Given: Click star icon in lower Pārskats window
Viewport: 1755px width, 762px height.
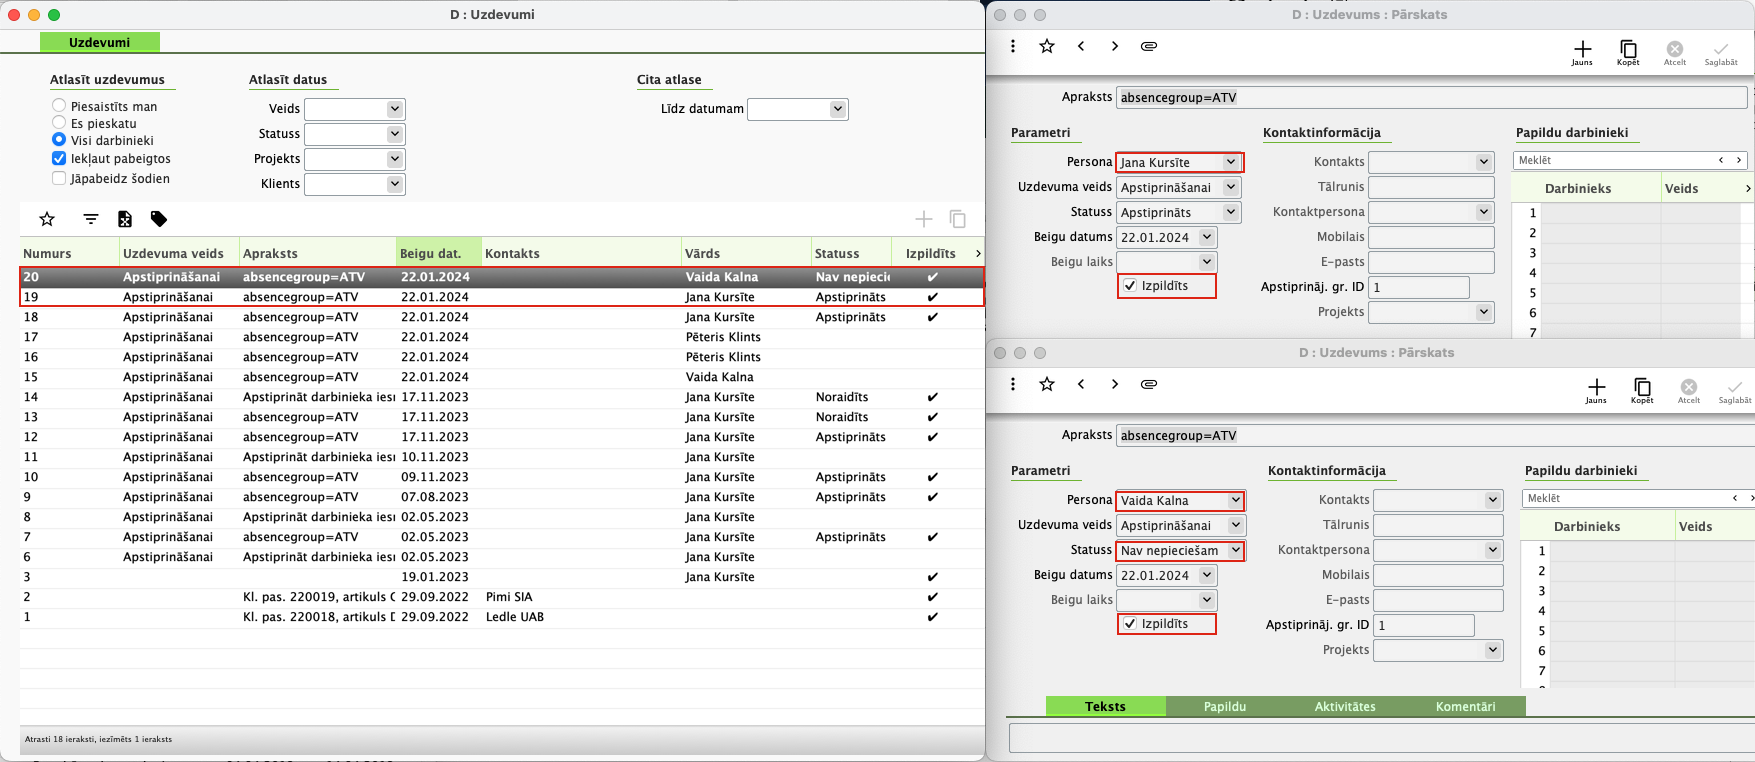Looking at the screenshot, I should pyautogui.click(x=1047, y=384).
